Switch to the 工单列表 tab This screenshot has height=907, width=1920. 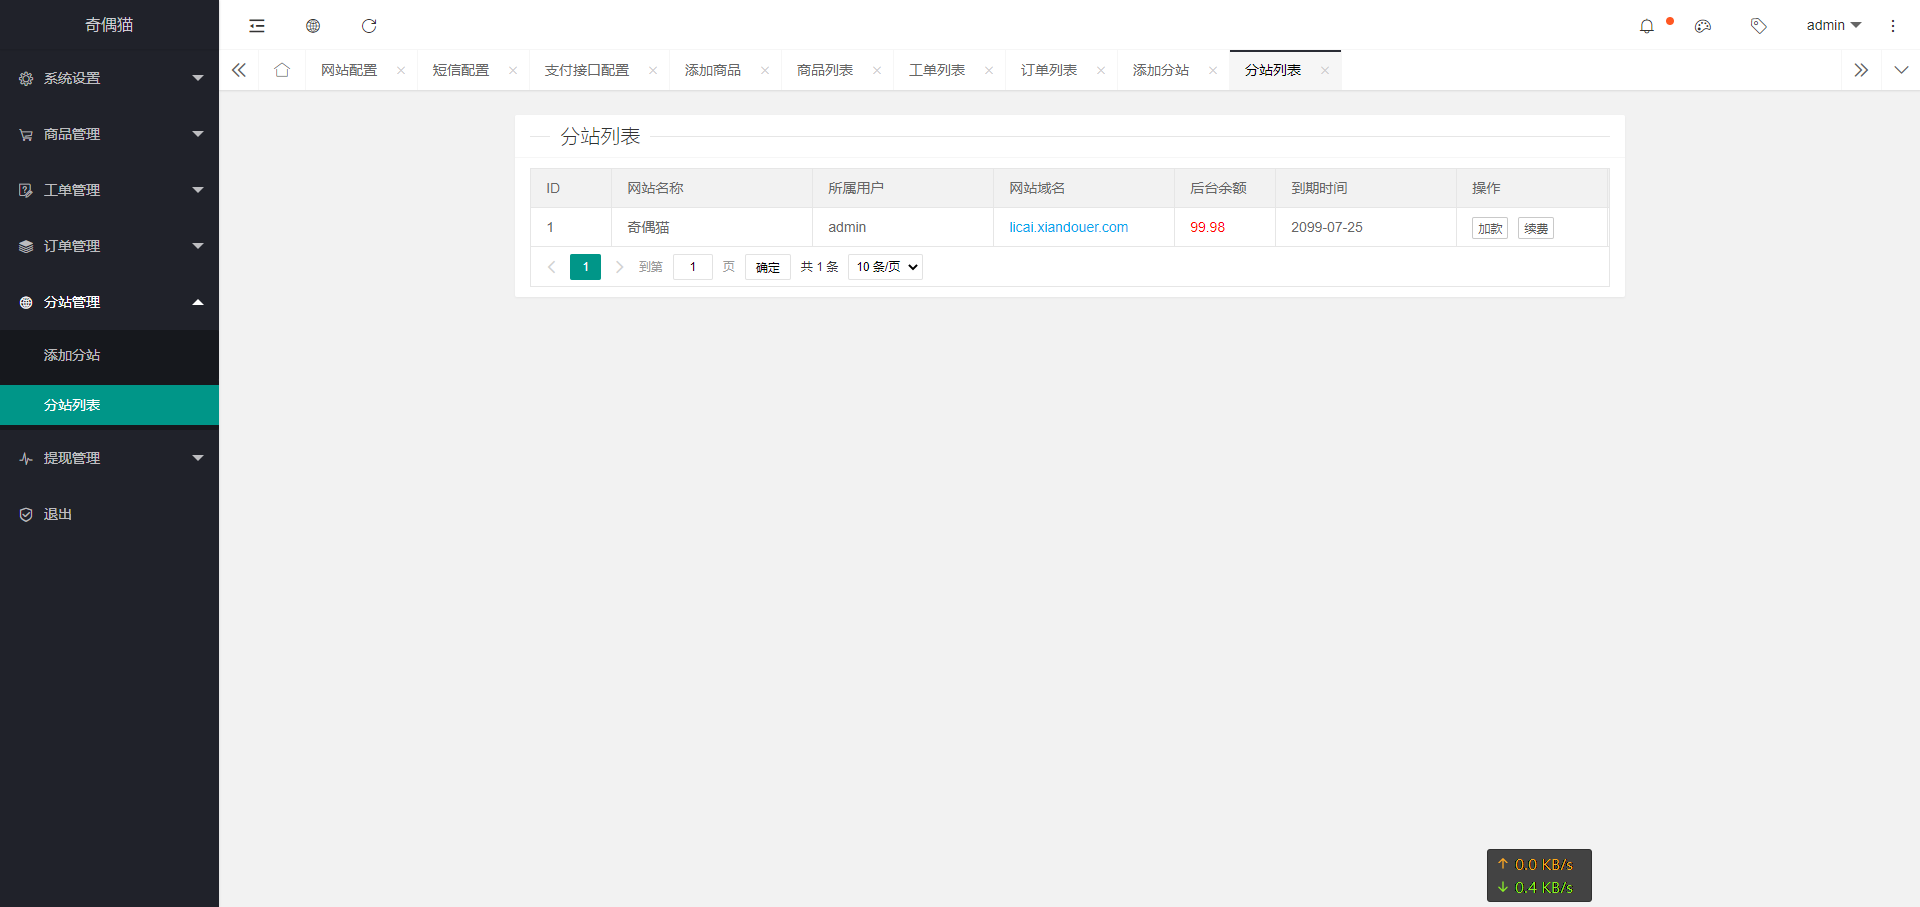[x=937, y=70]
